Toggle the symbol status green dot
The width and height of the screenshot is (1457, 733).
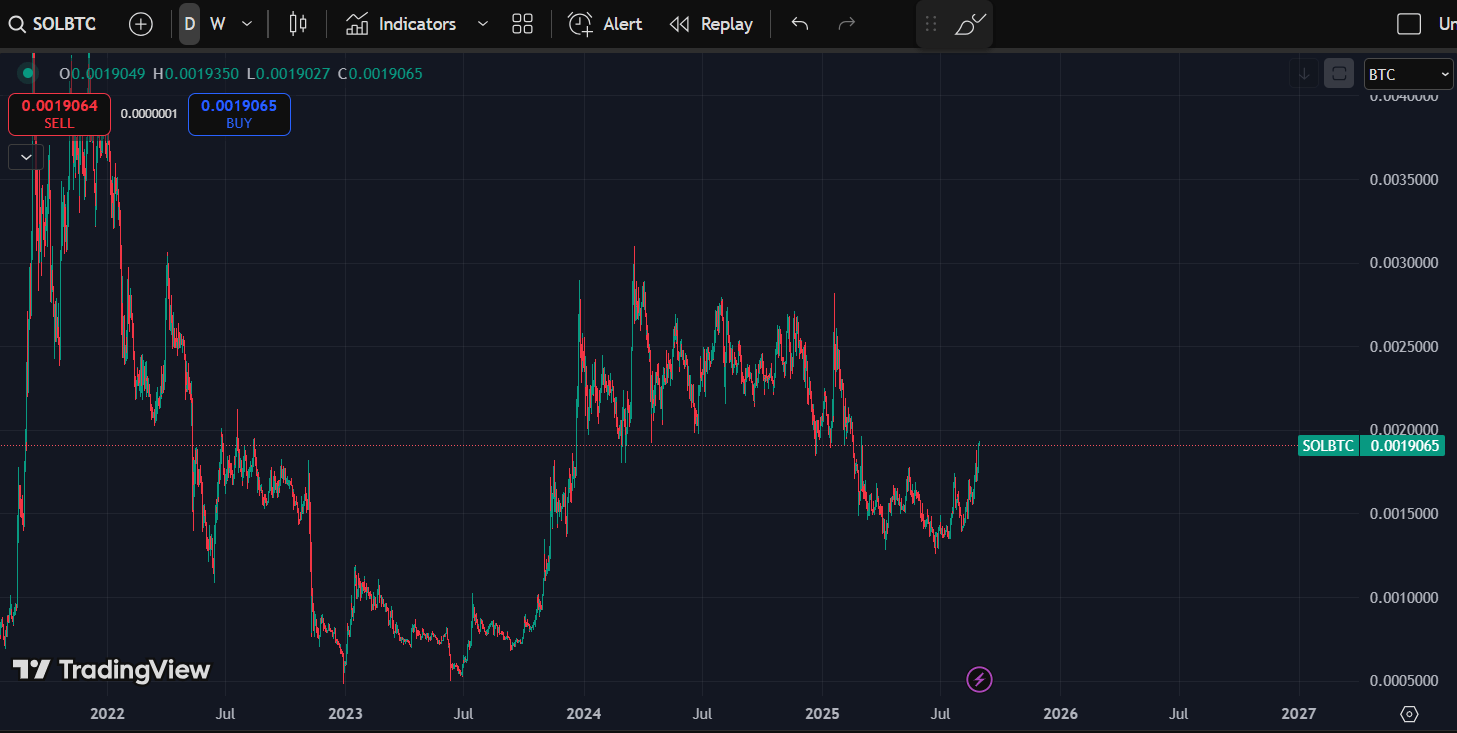point(27,73)
